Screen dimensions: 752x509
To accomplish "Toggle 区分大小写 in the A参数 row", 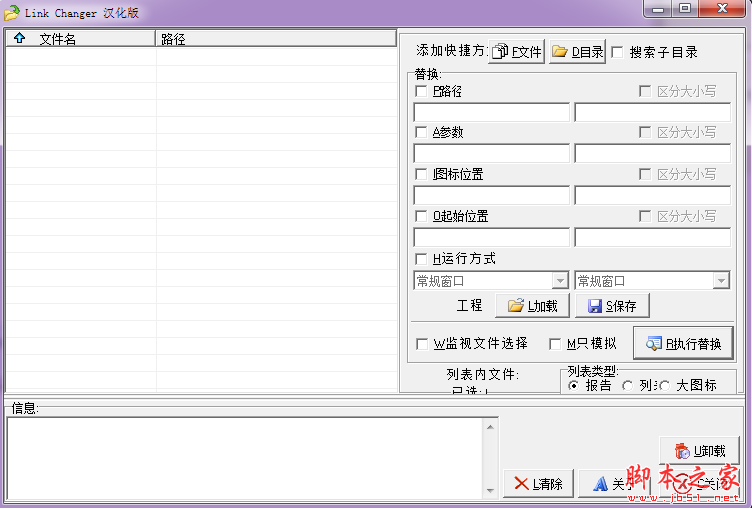I will [x=645, y=132].
